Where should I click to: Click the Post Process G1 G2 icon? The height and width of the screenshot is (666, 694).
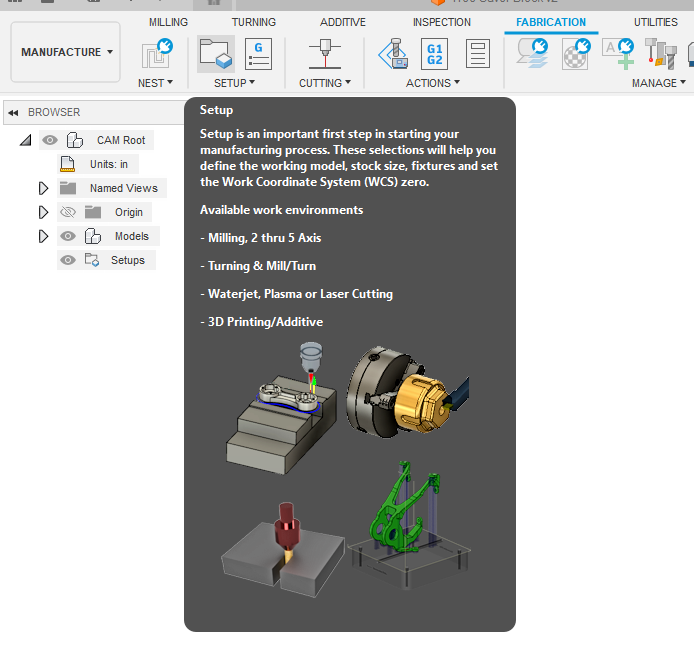point(435,54)
